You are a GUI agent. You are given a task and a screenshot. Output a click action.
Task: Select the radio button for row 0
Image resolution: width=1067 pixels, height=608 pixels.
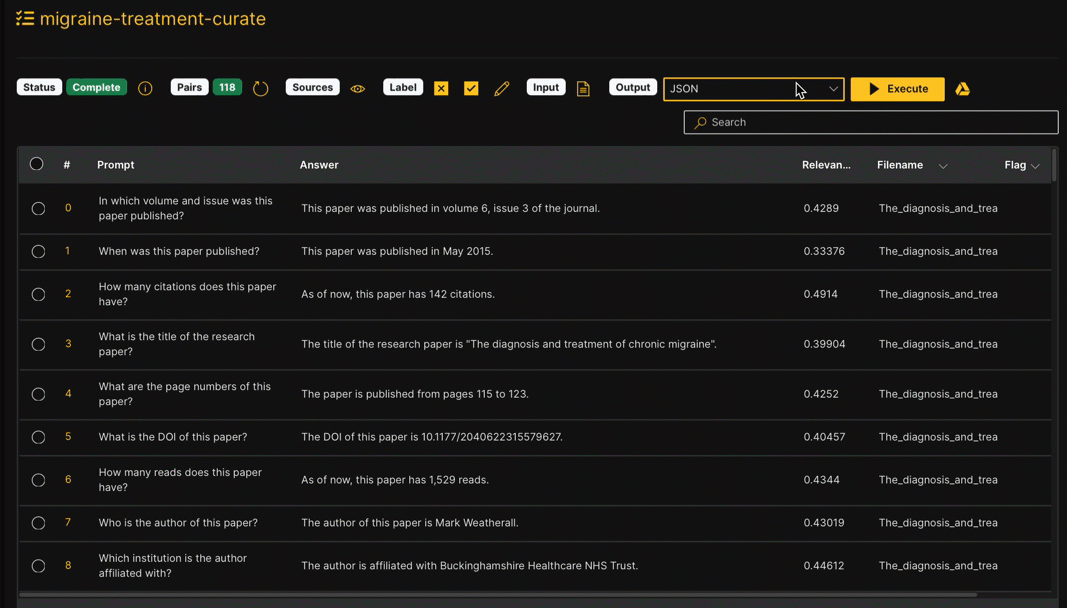[x=38, y=209]
